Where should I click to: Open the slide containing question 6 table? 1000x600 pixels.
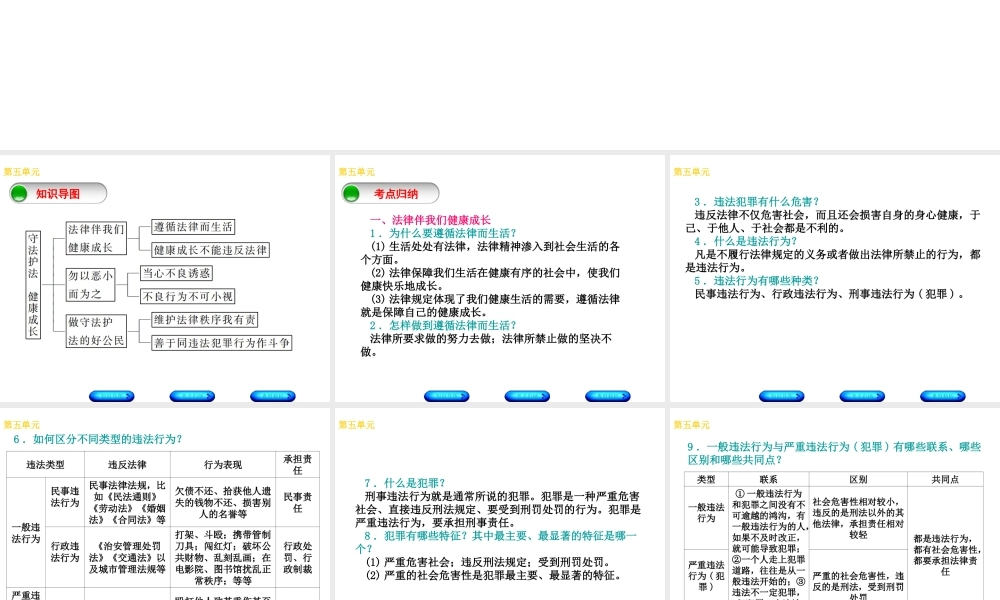point(165,504)
